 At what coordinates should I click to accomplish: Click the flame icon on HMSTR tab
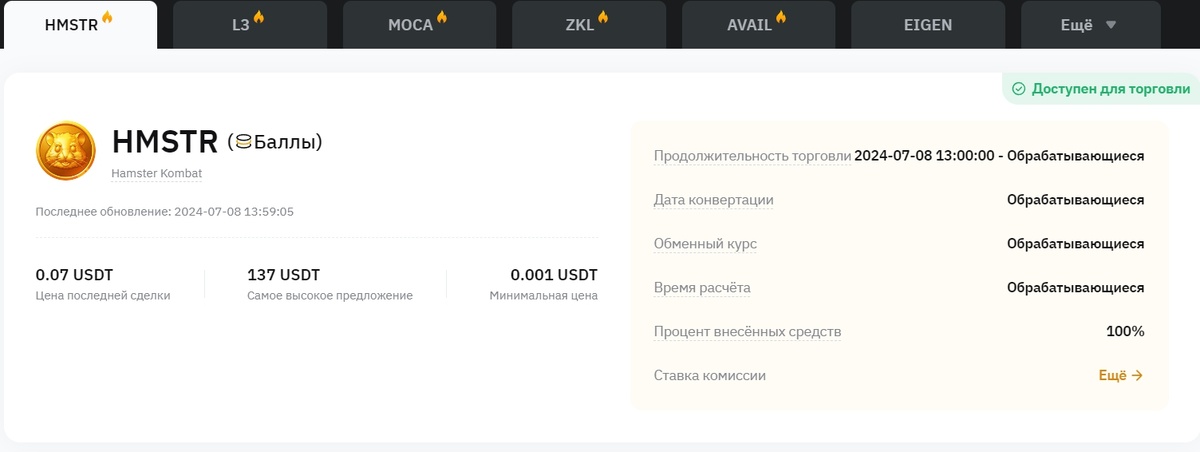click(x=107, y=19)
